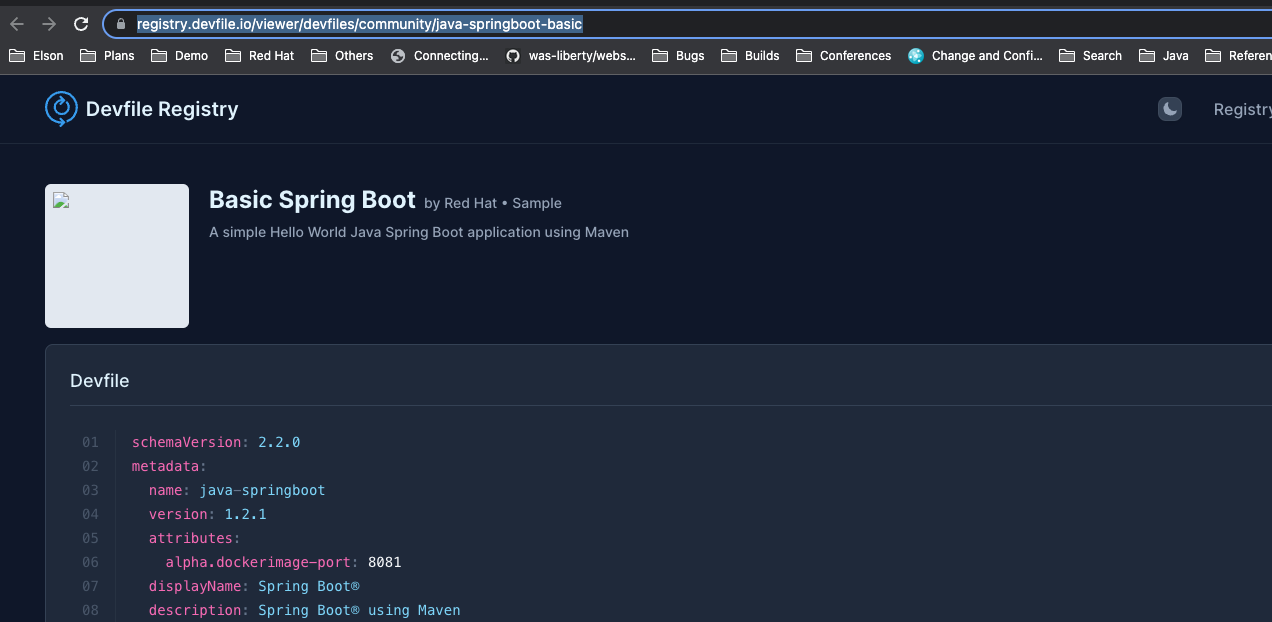Image resolution: width=1272 pixels, height=622 pixels.
Task: Click the Basic Spring Boot heading
Action: (312, 200)
